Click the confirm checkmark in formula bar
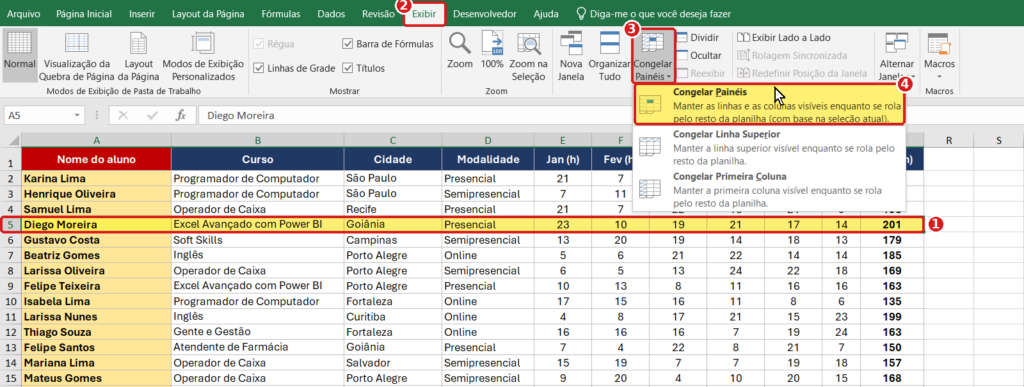Screen dimensions: 1024x387 [153, 116]
